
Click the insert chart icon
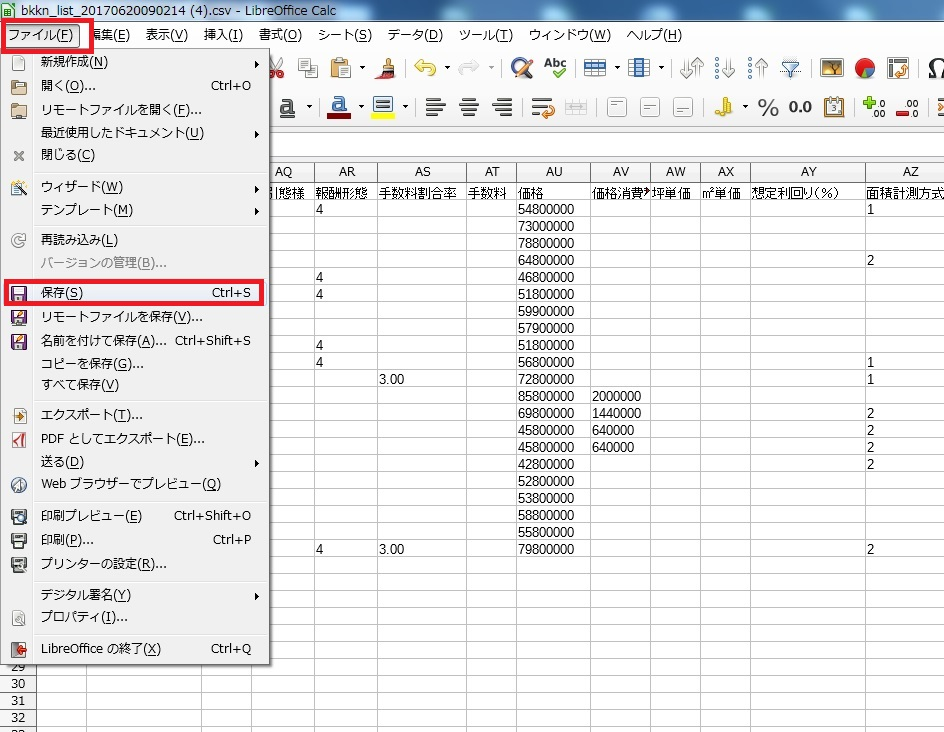coord(865,68)
